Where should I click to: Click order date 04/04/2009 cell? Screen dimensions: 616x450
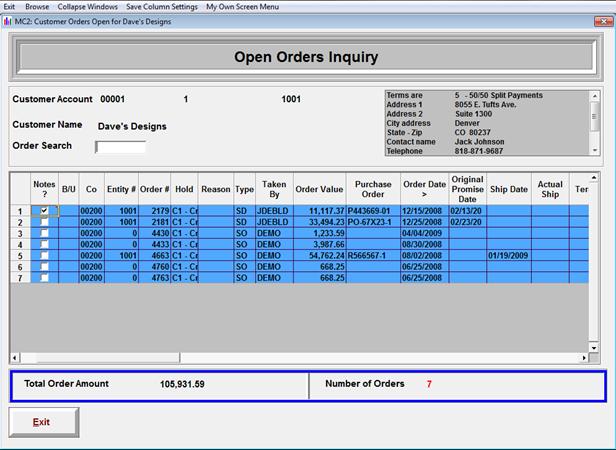pyautogui.click(x=425, y=233)
